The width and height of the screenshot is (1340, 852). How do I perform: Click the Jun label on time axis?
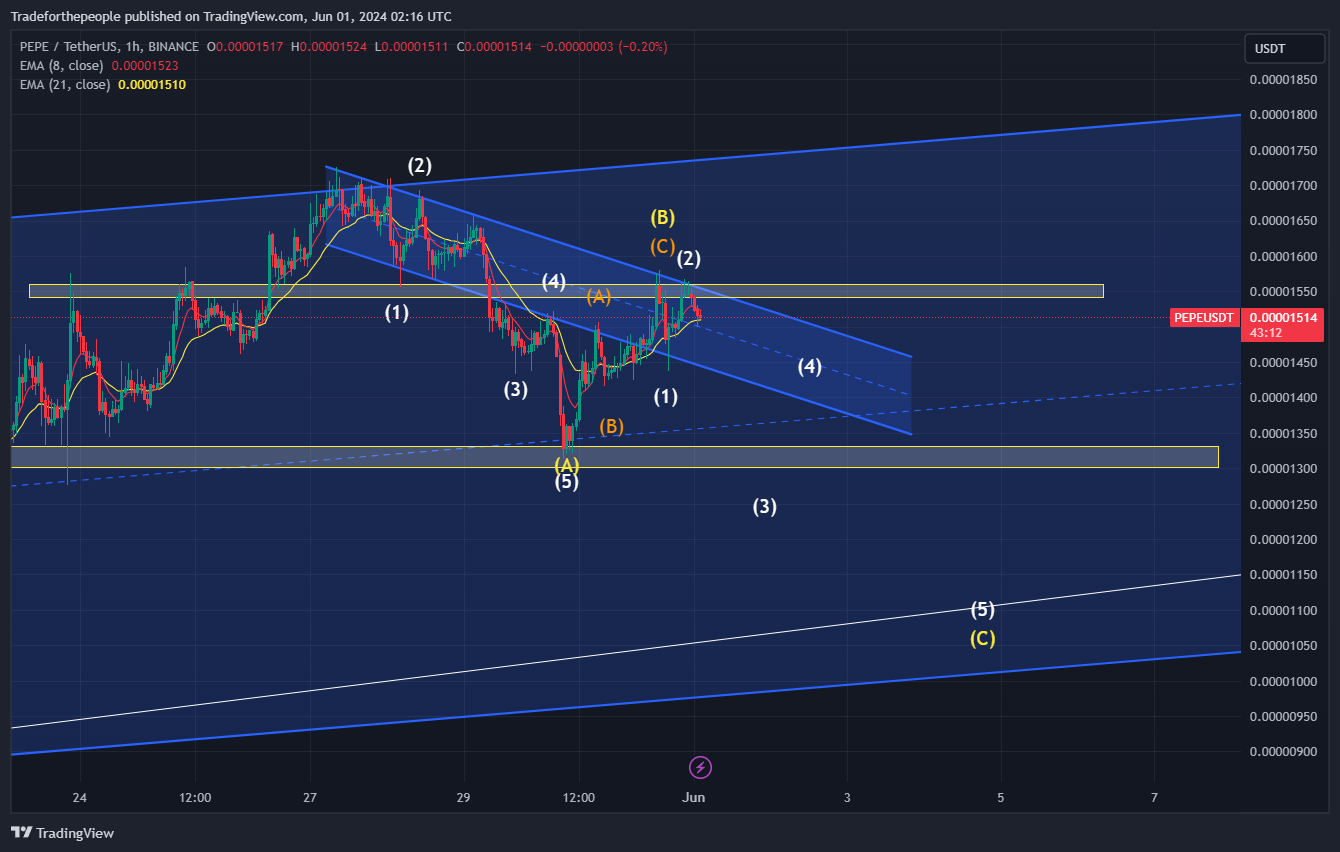[693, 798]
